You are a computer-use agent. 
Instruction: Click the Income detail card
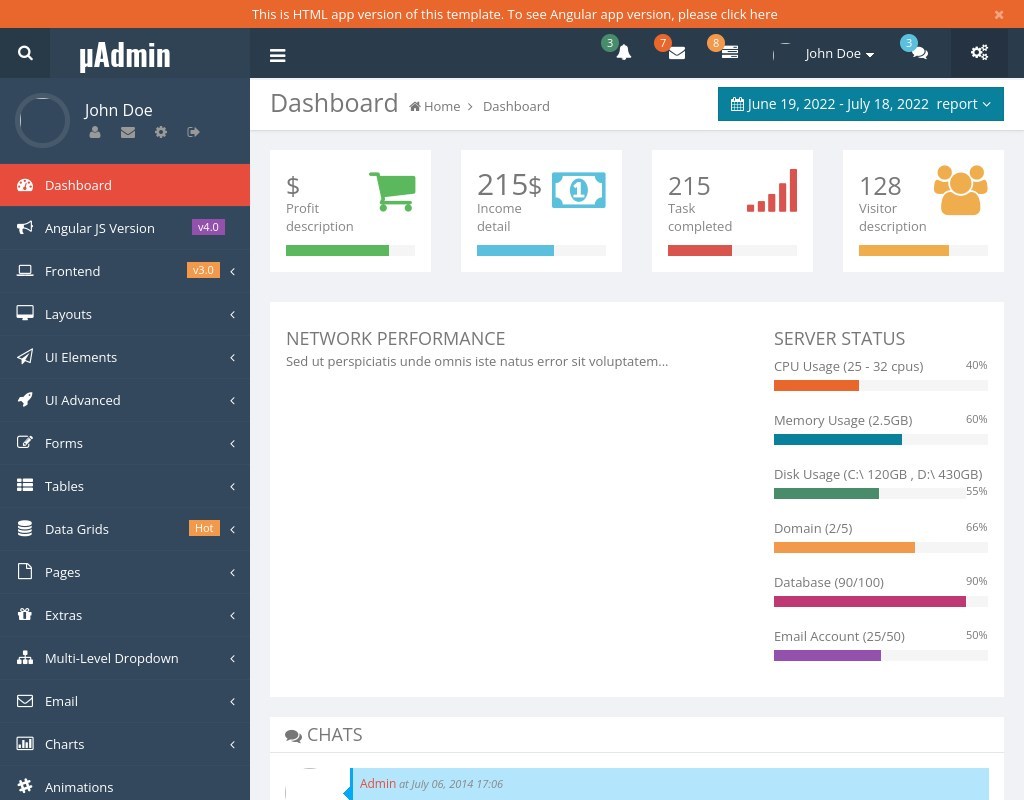point(541,211)
